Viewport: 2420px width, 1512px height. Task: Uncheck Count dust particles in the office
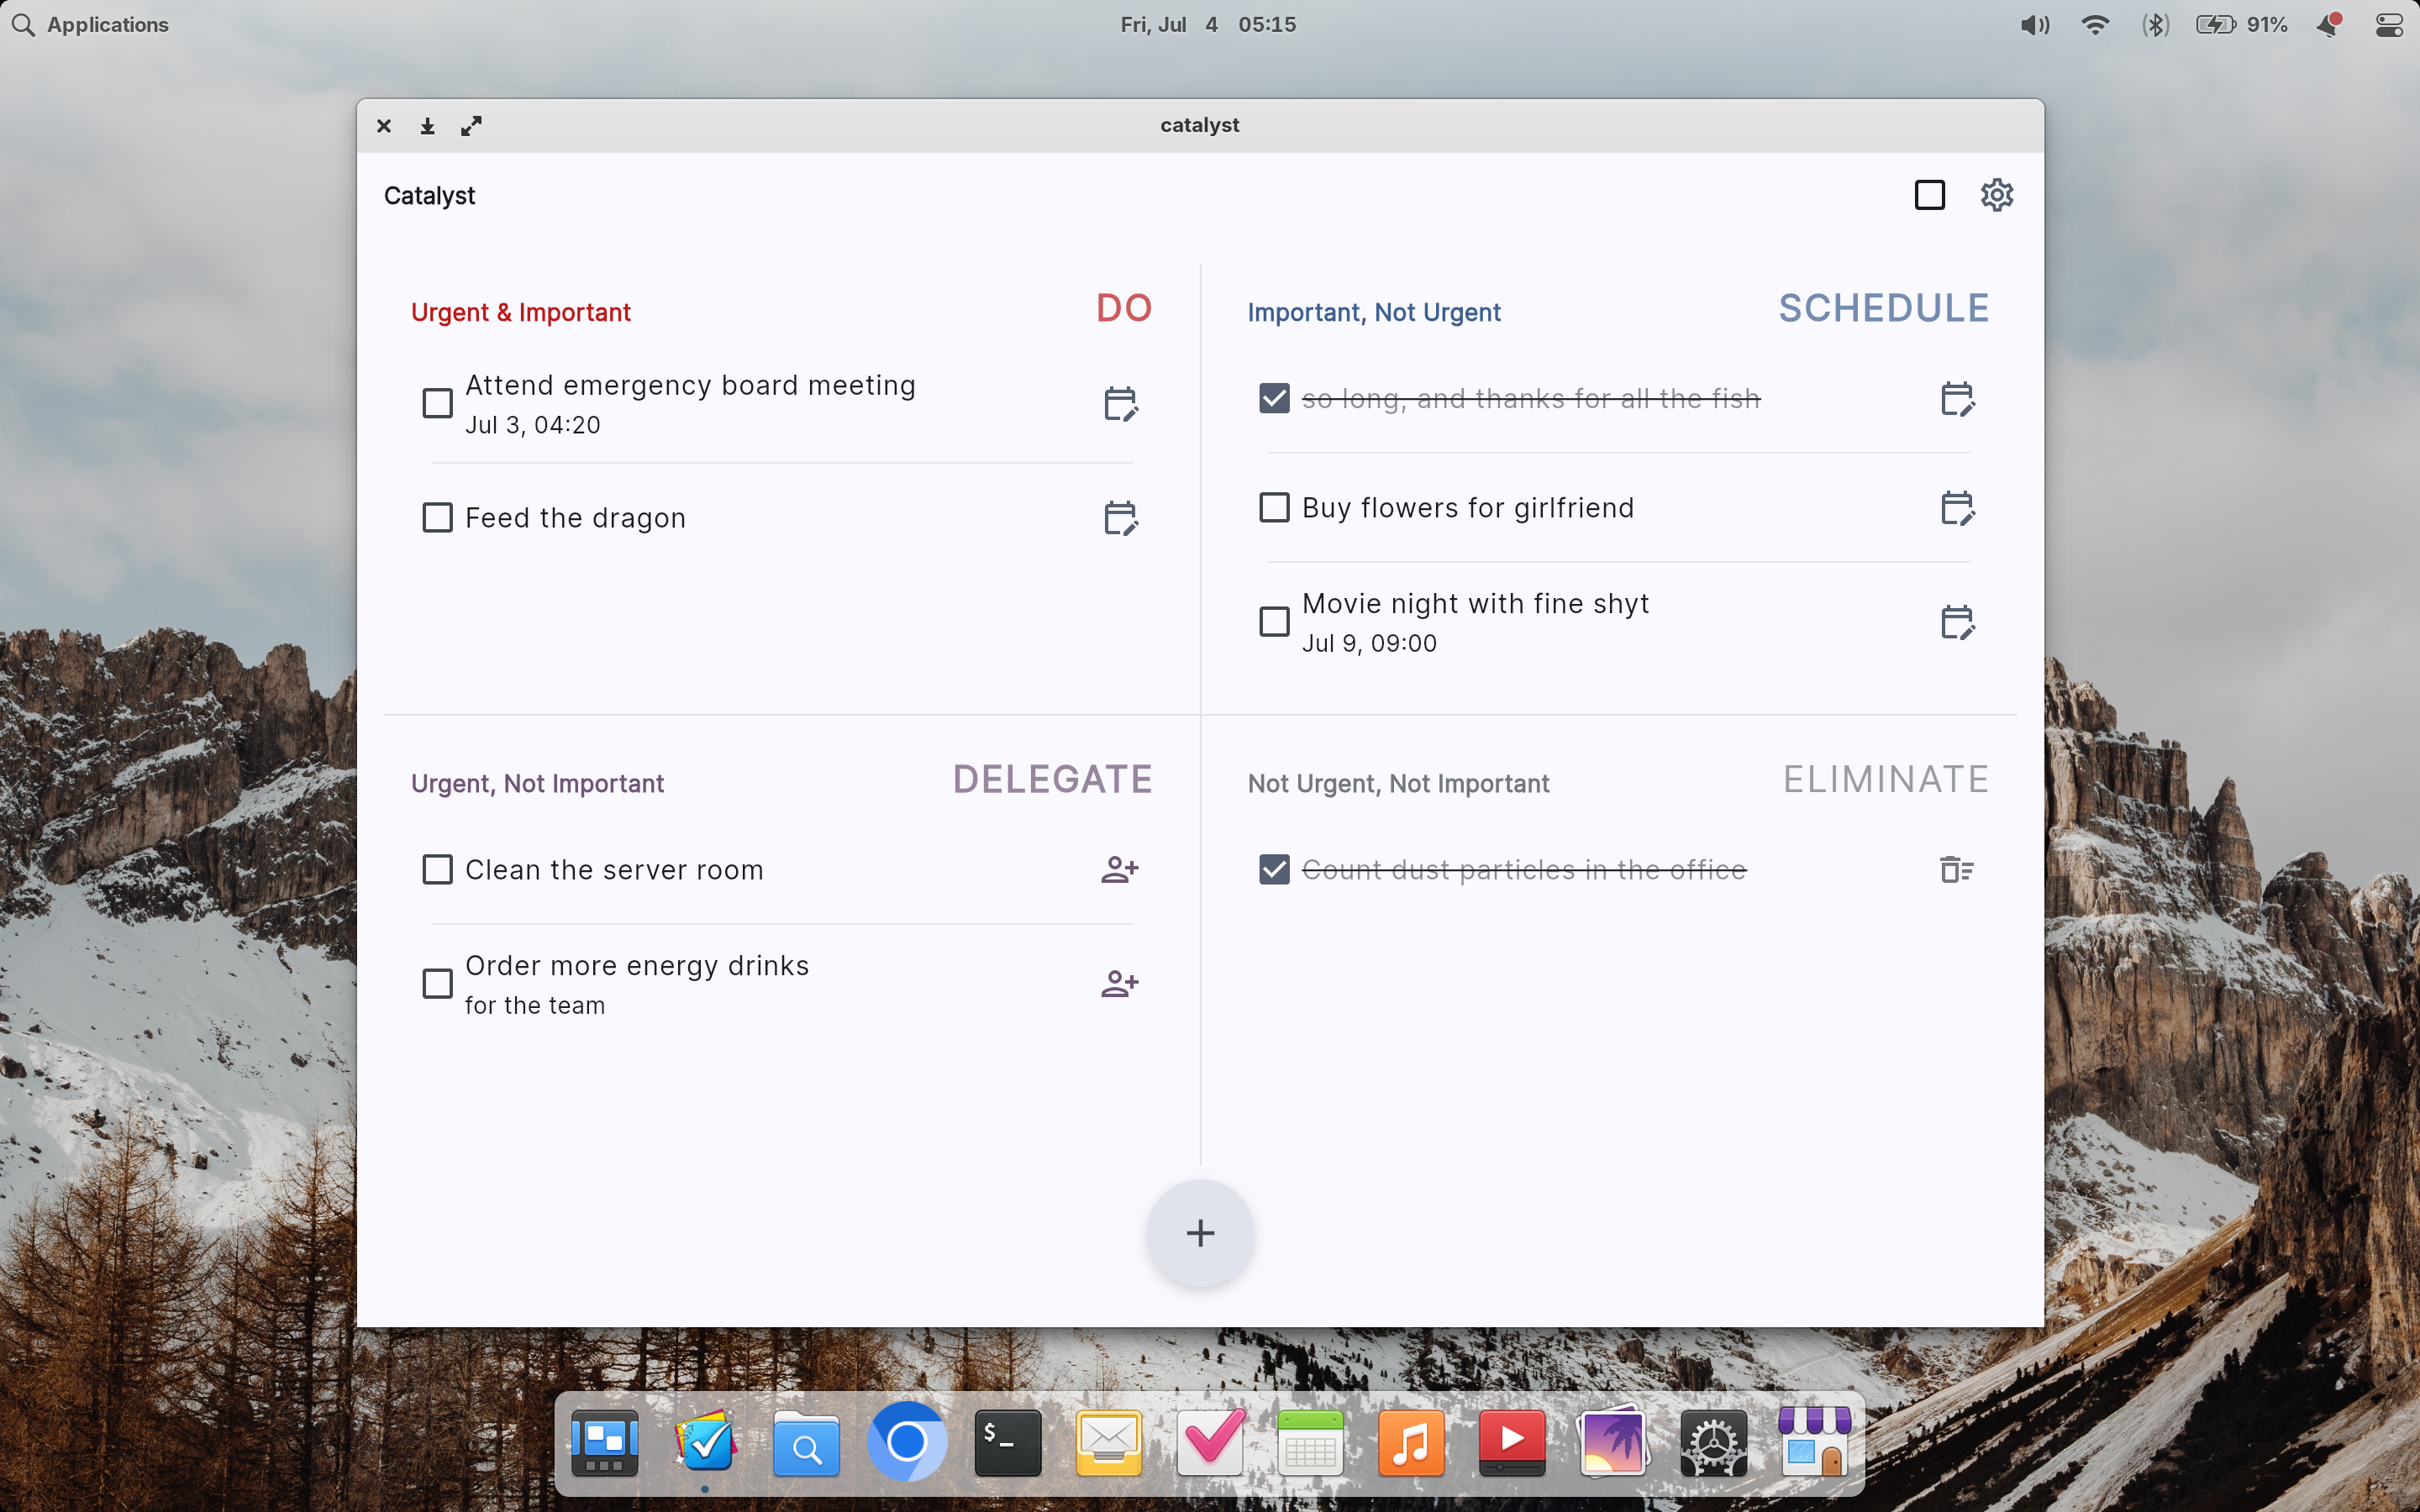1274,870
